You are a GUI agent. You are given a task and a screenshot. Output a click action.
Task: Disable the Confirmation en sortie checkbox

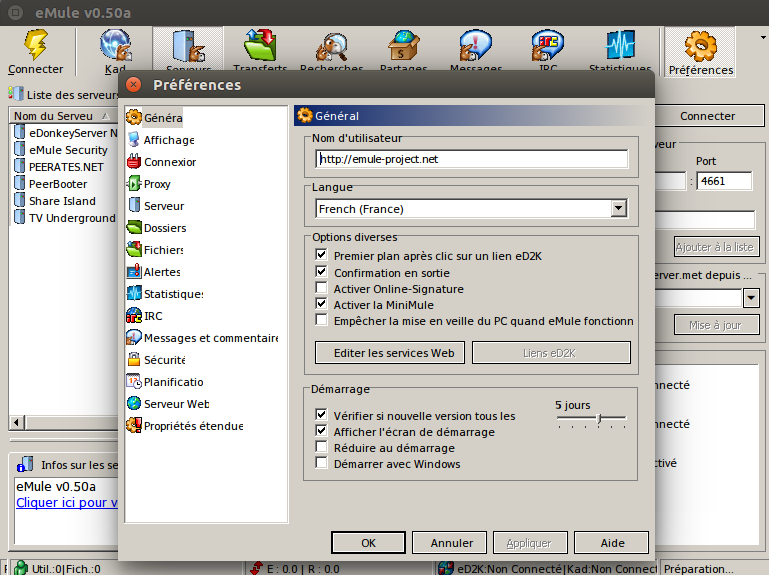coord(321,272)
